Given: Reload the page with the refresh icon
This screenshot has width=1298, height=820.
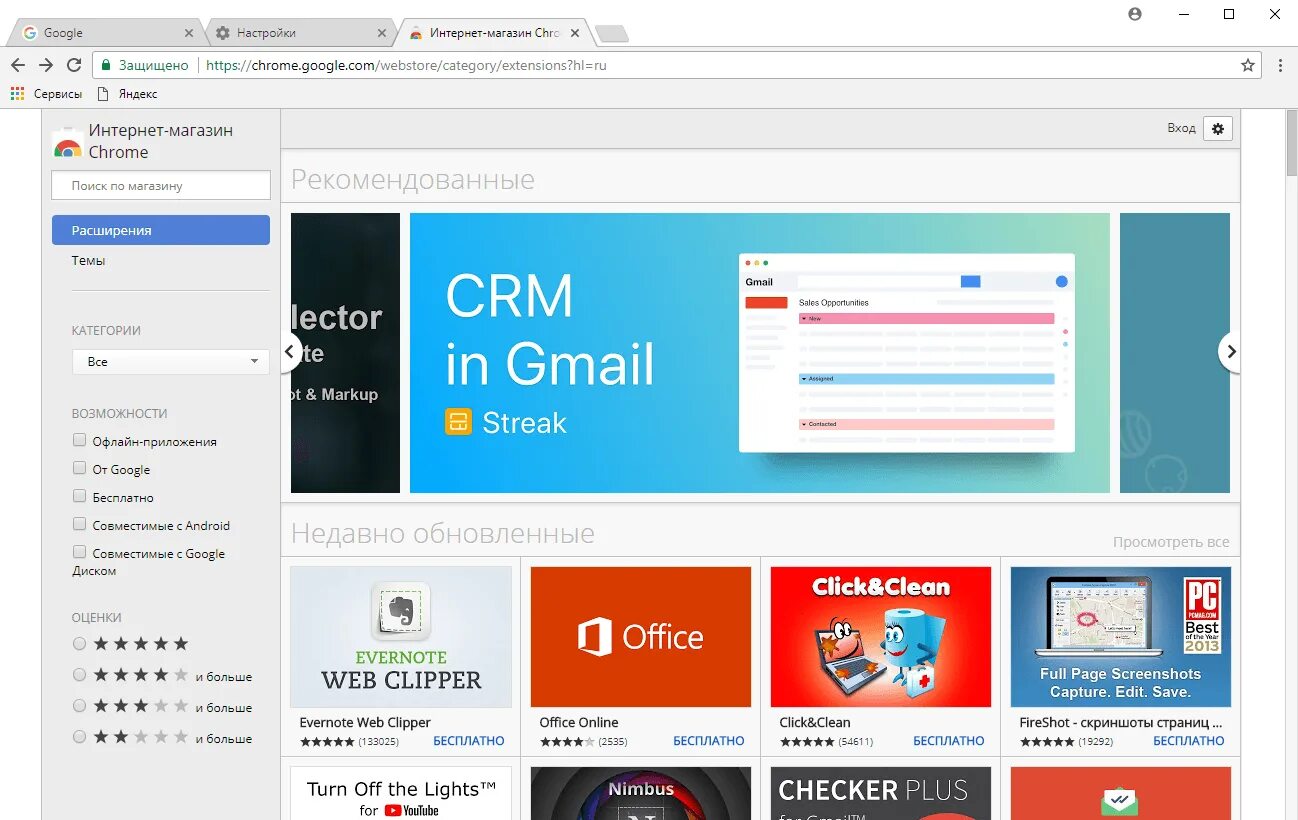Looking at the screenshot, I should 74,65.
